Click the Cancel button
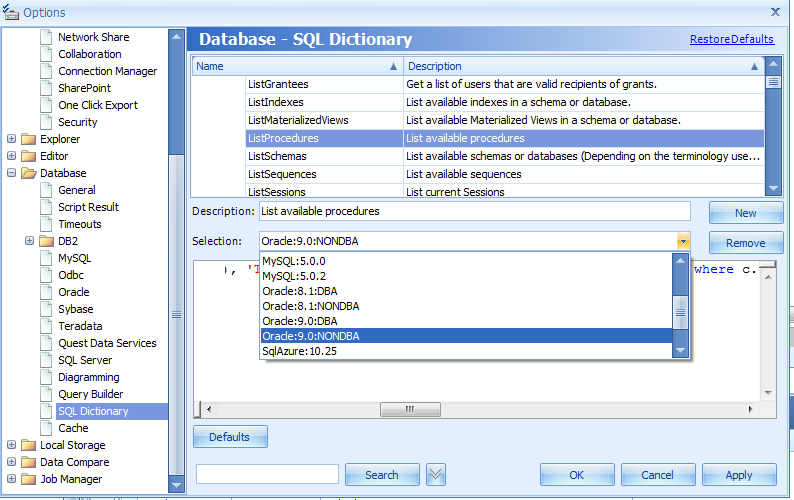Image resolution: width=794 pixels, height=500 pixels. (x=658, y=475)
